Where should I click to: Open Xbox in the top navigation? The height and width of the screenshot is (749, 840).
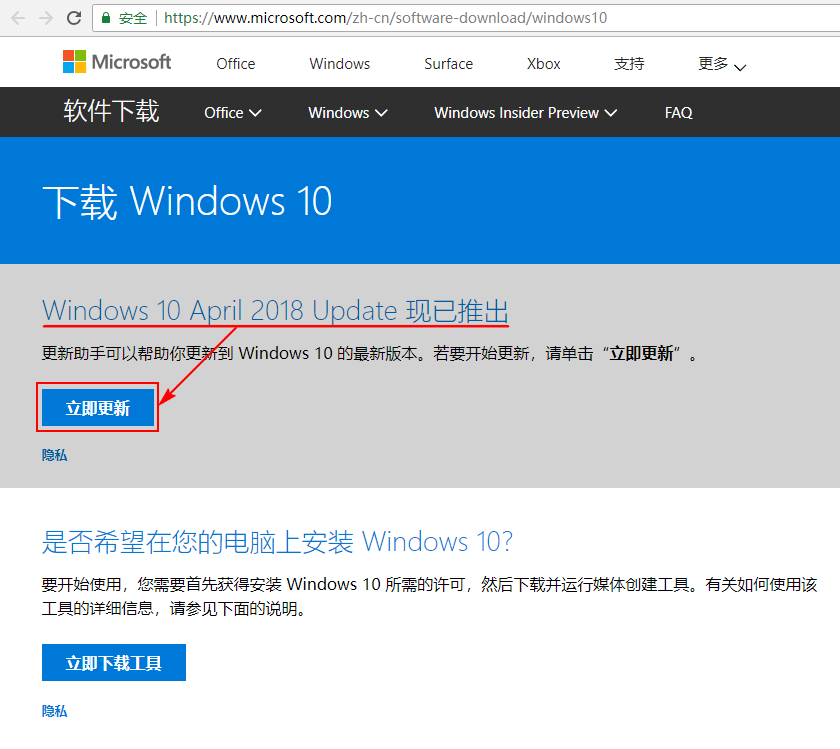[543, 64]
